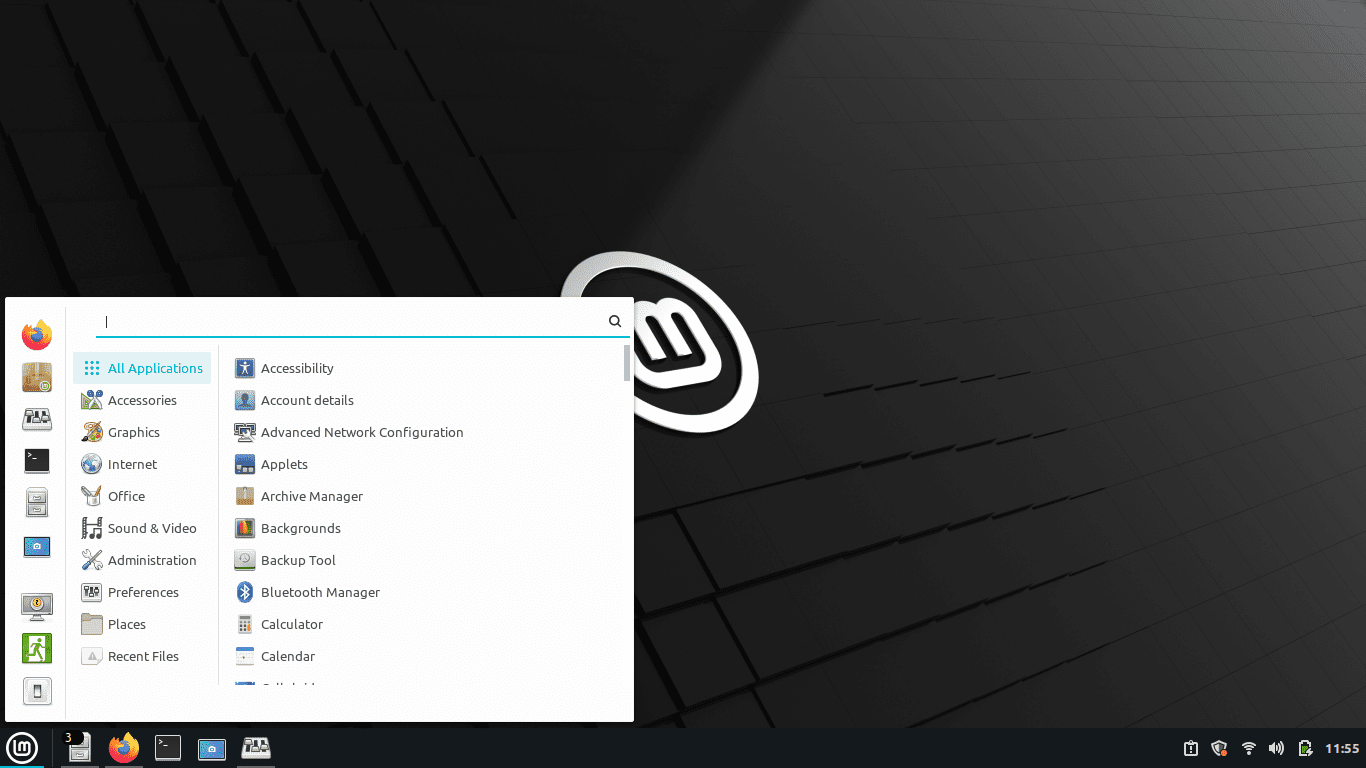Launch the Calculator app
Viewport: 1366px width, 768px height.
pos(291,624)
